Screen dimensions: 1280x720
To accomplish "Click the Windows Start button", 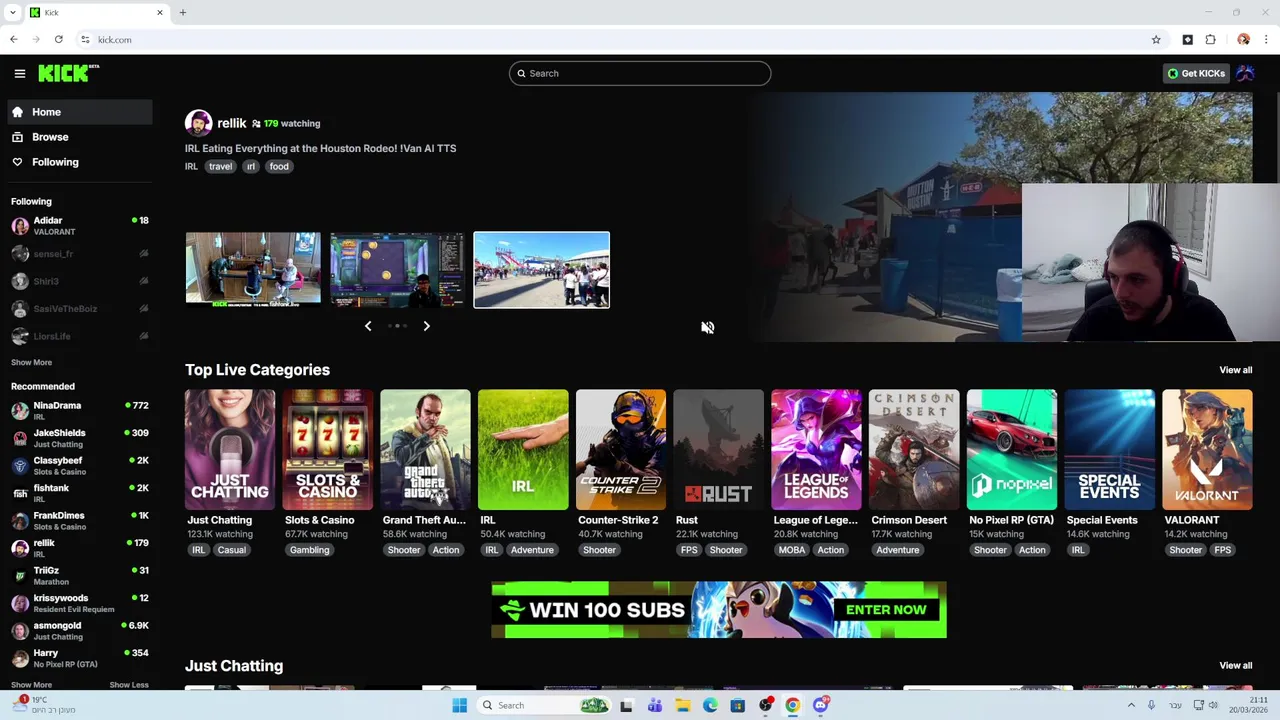I will 459,705.
